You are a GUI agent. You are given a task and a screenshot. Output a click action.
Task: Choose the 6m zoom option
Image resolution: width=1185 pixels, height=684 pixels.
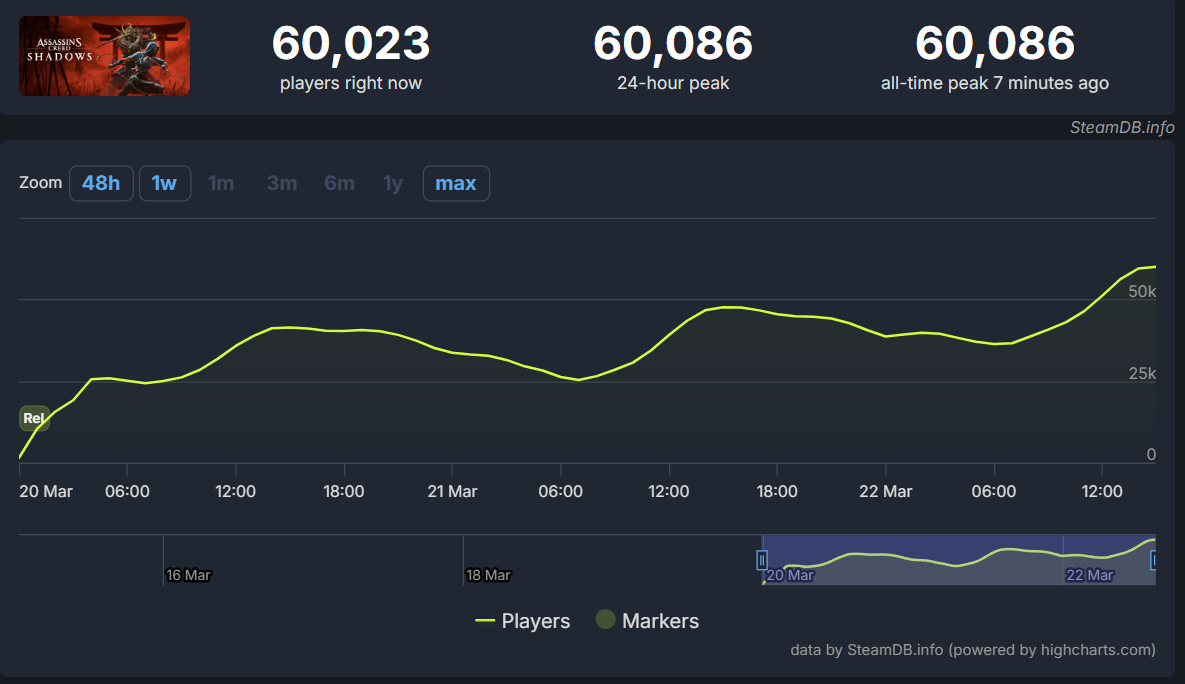point(339,183)
